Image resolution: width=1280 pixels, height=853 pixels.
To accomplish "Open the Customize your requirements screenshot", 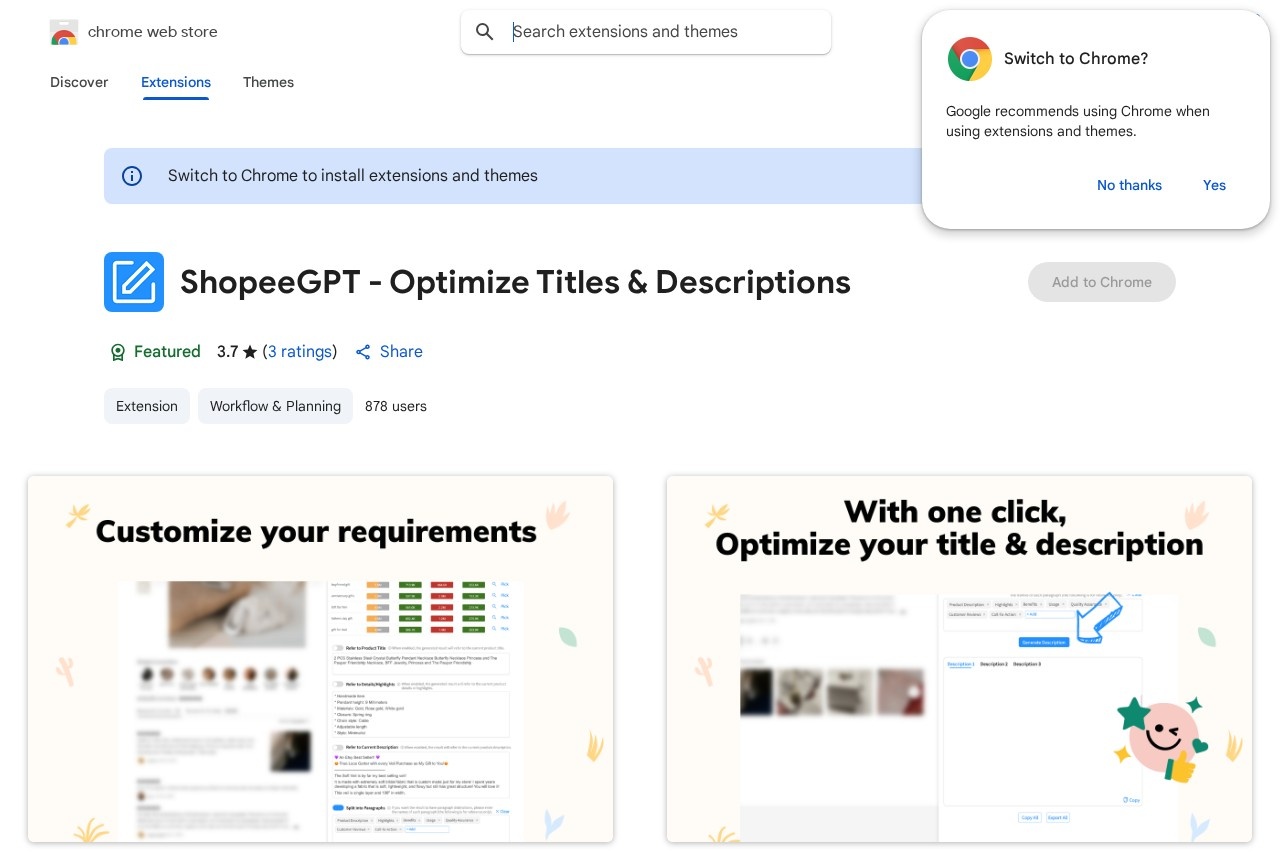I will tap(320, 658).
